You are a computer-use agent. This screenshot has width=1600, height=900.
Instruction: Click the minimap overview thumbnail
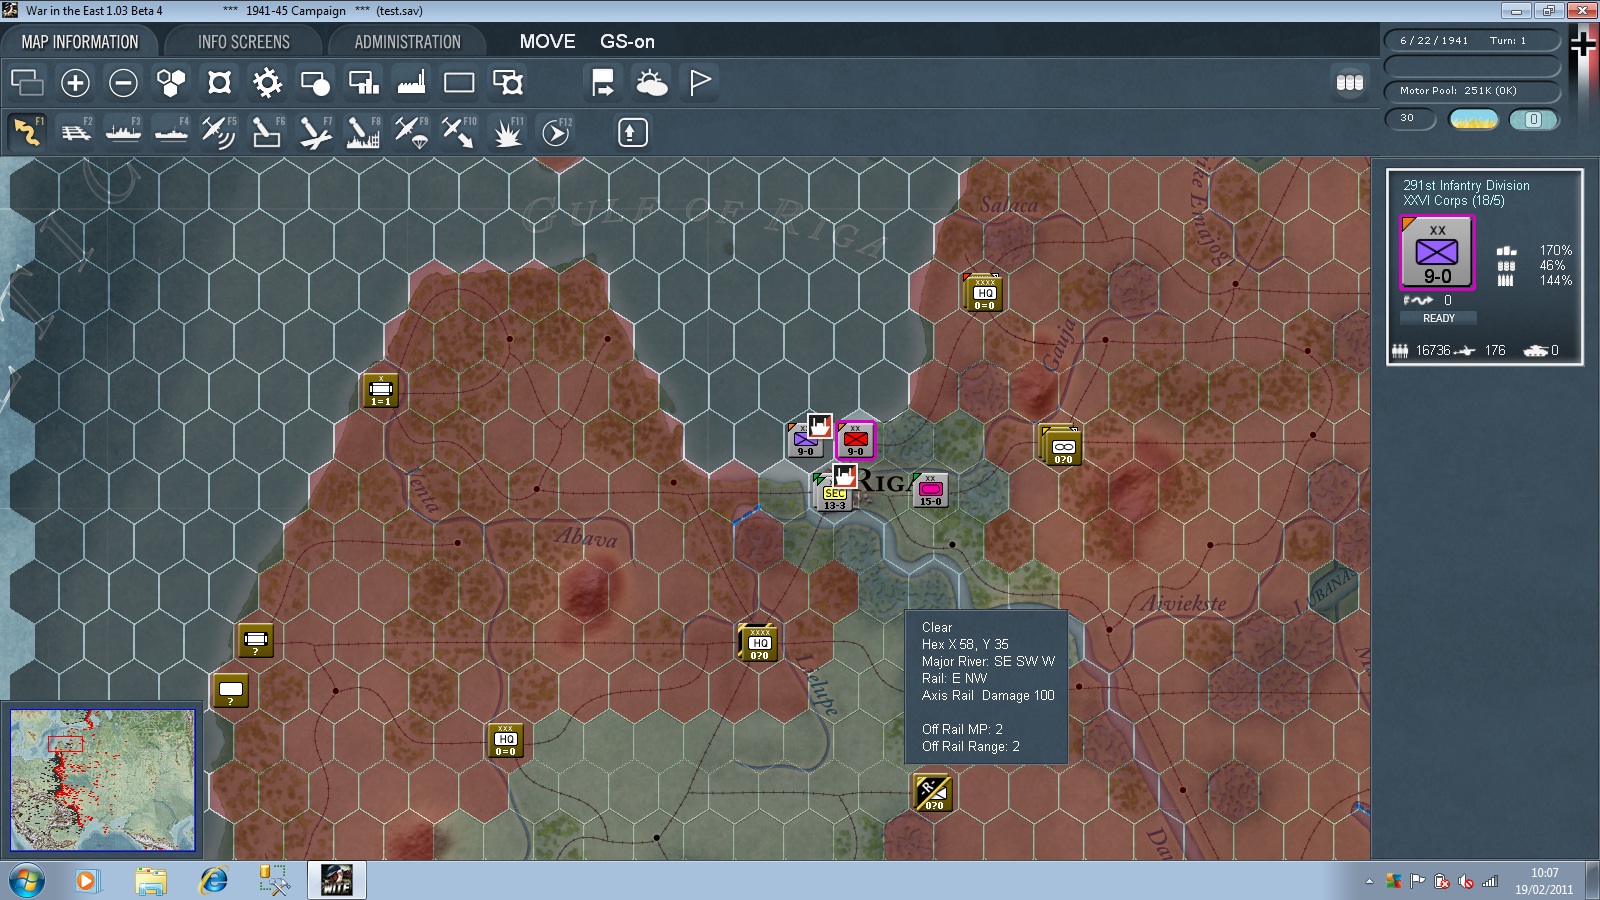(102, 780)
